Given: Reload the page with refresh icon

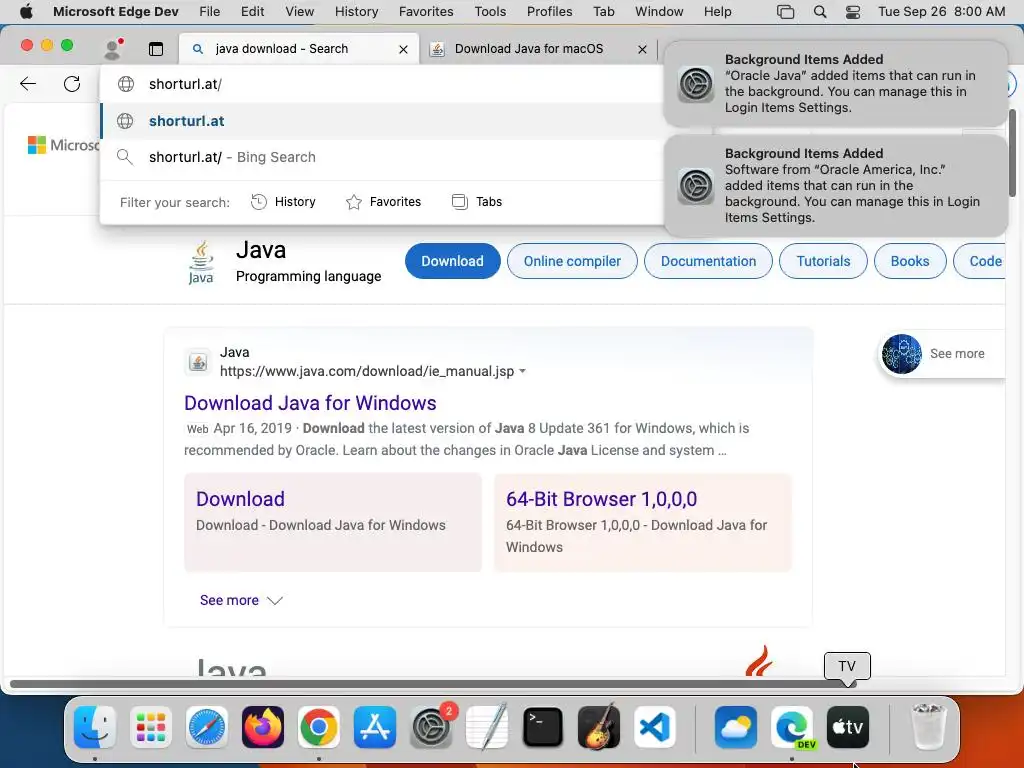Looking at the screenshot, I should pos(72,84).
